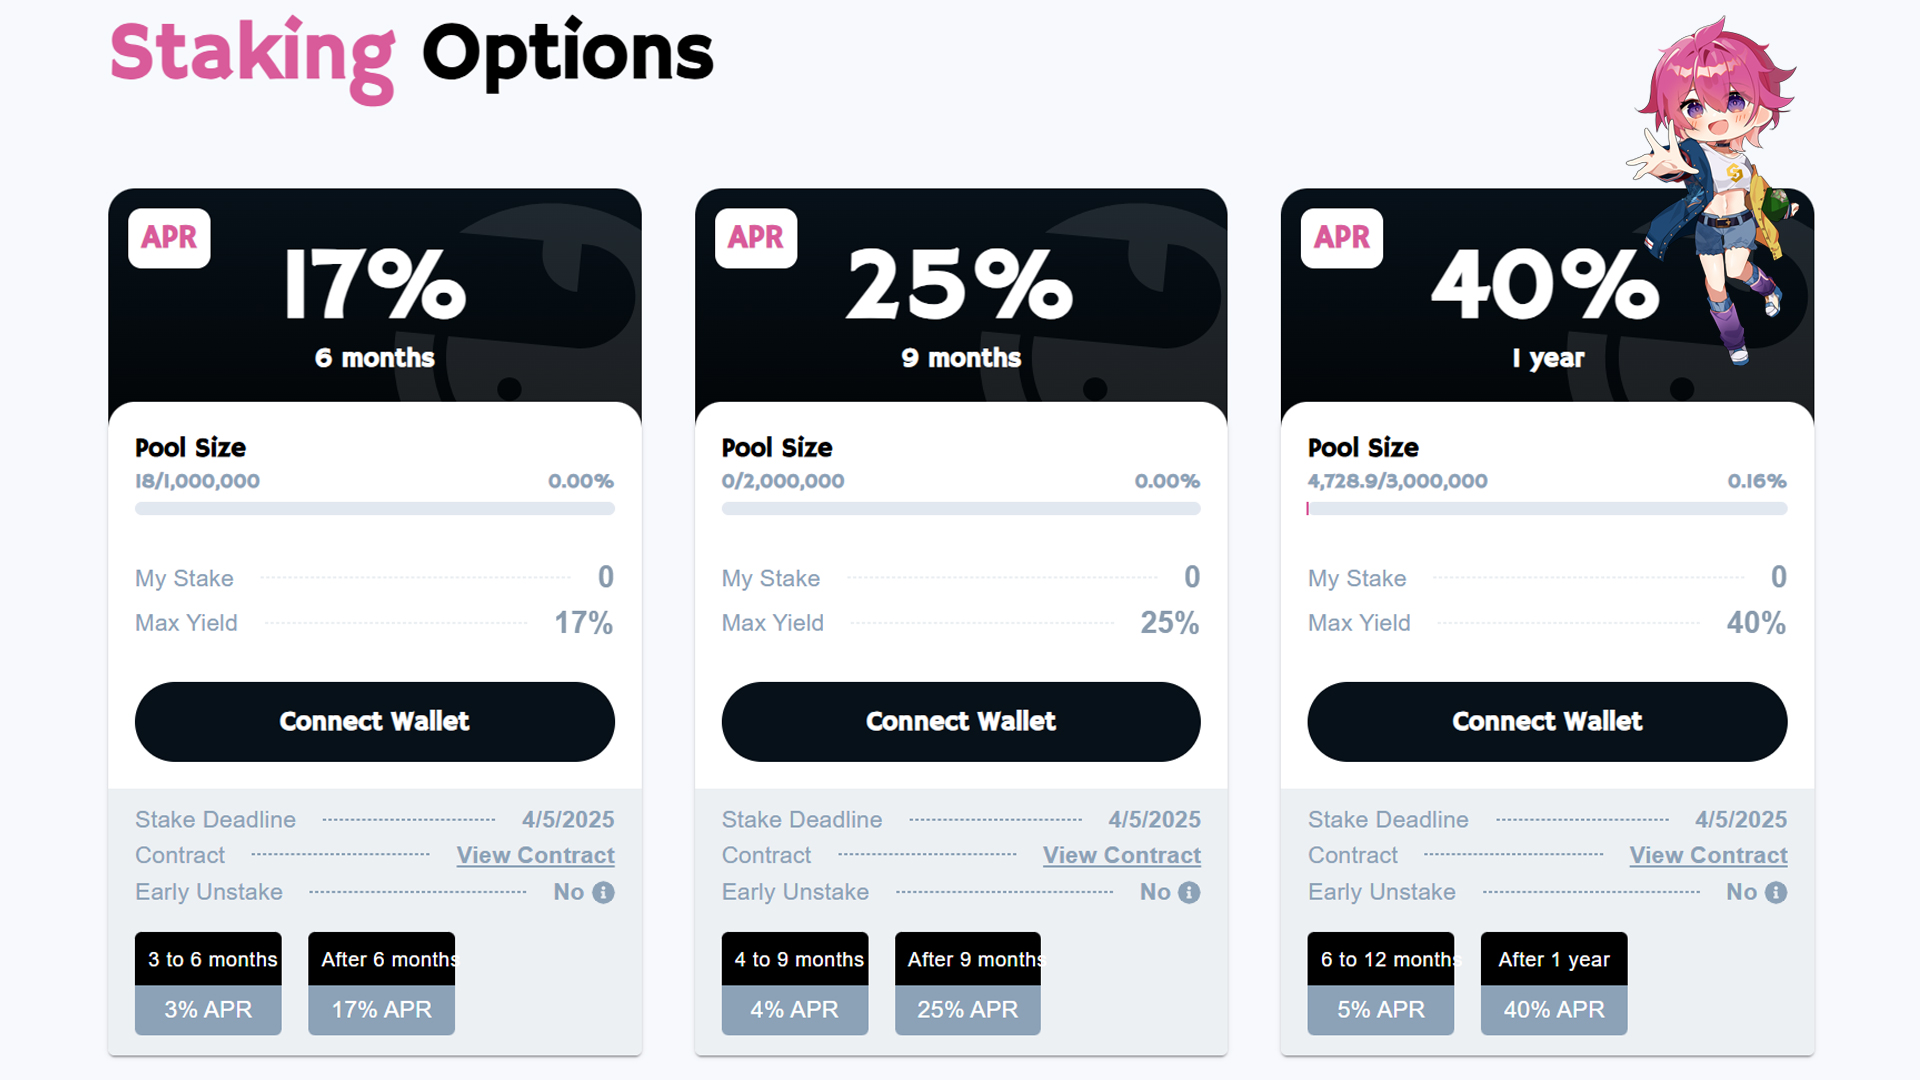Select the '3 to 6 months' APR tier
Image resolution: width=1920 pixels, height=1080 pixels.
(208, 984)
